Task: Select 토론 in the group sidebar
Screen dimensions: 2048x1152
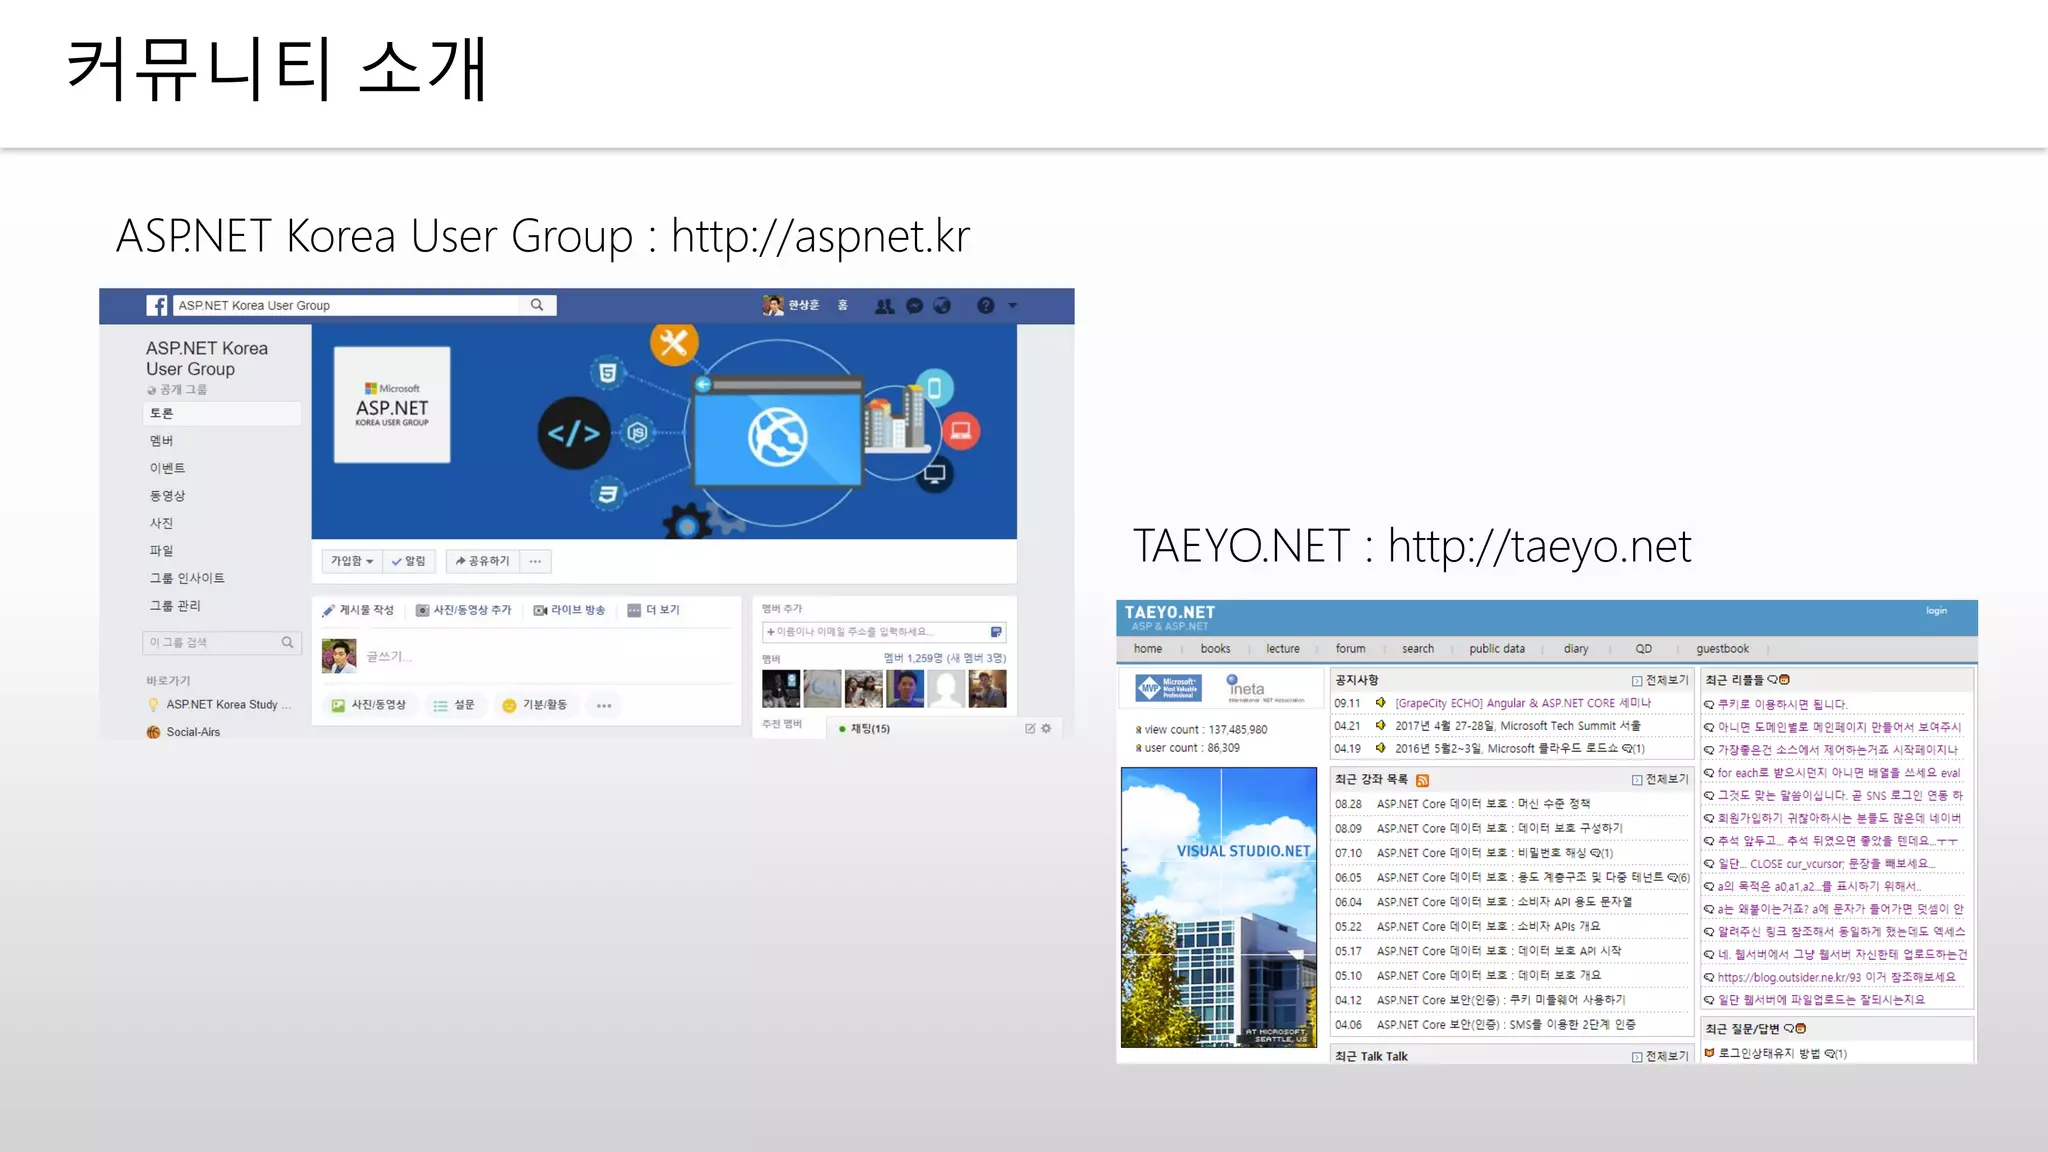Action: [222, 413]
